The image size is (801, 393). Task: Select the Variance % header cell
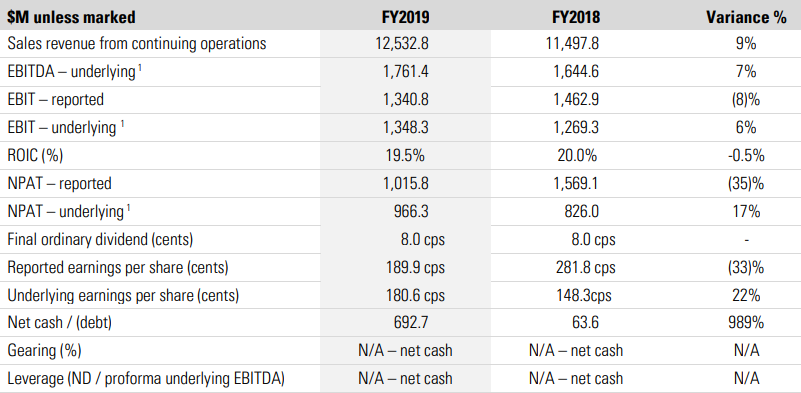click(746, 17)
